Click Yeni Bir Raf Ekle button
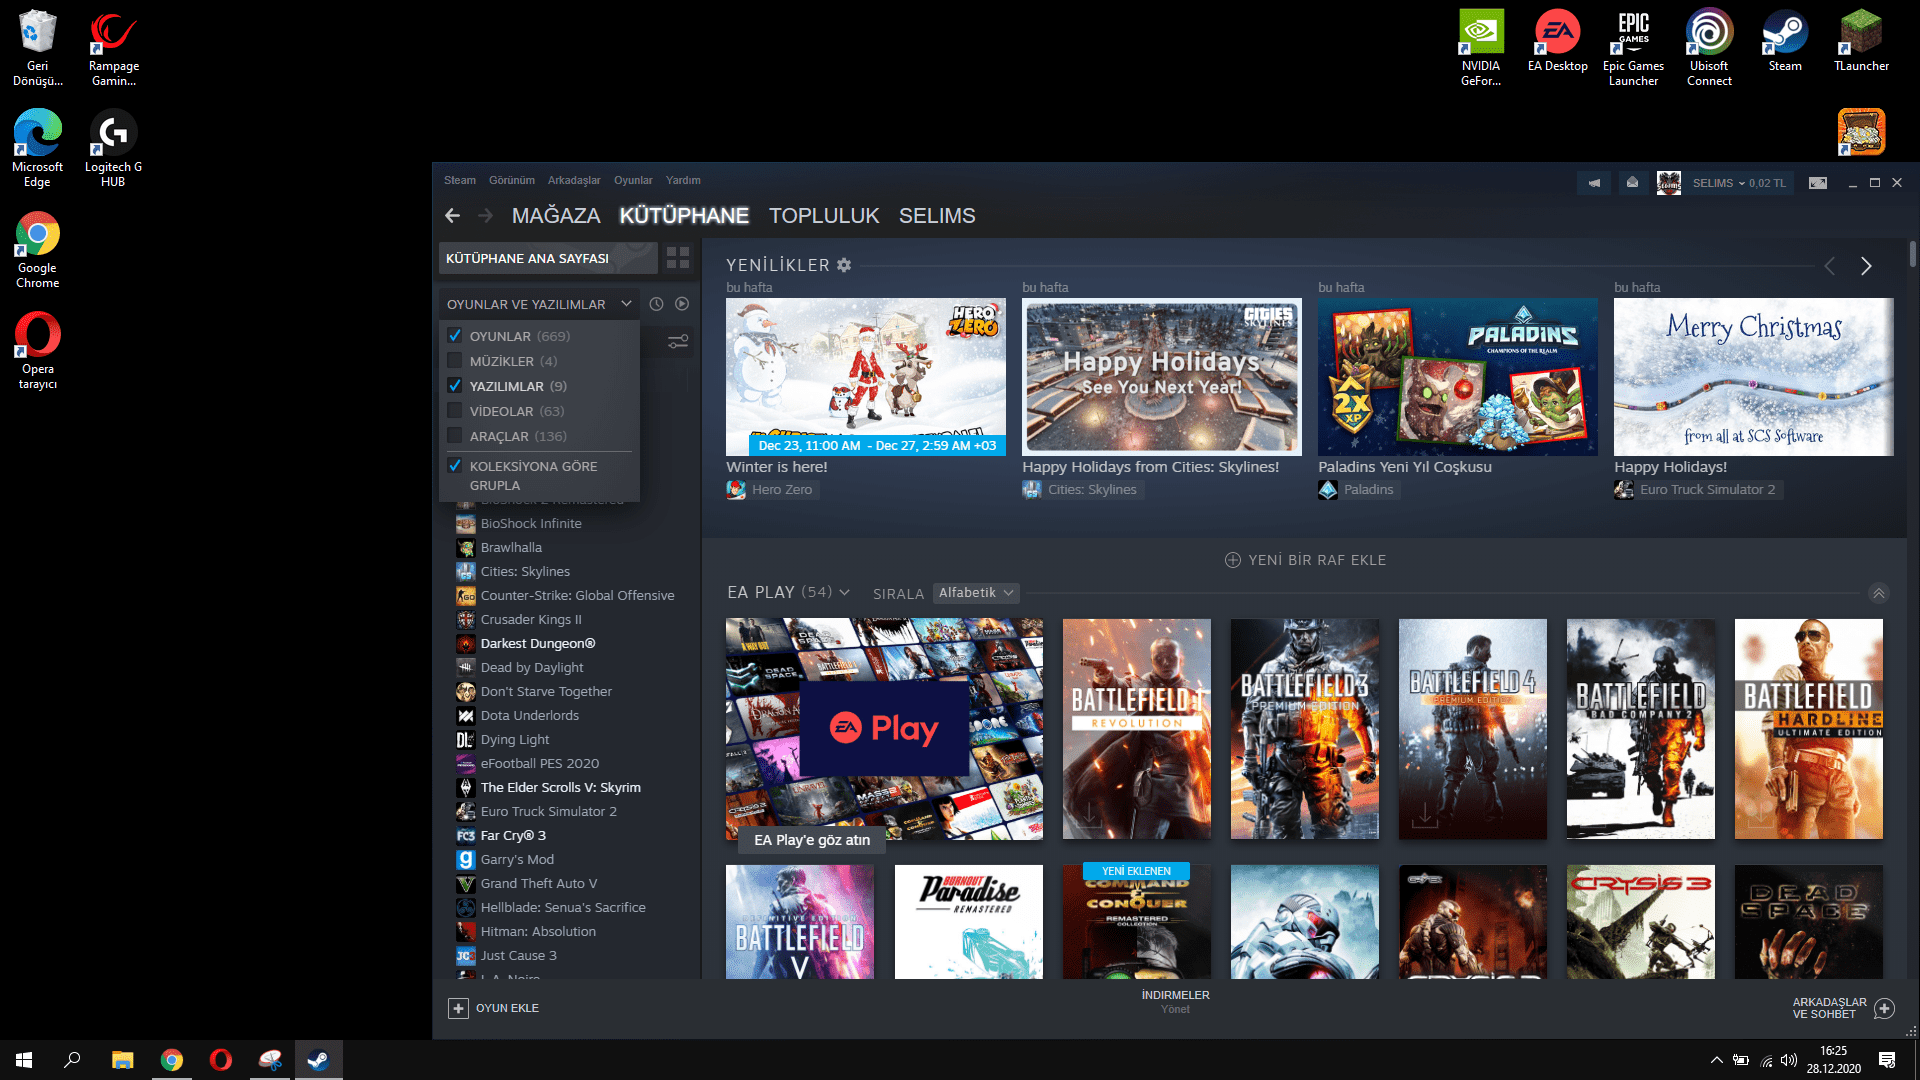This screenshot has width=1920, height=1080. (x=1305, y=560)
